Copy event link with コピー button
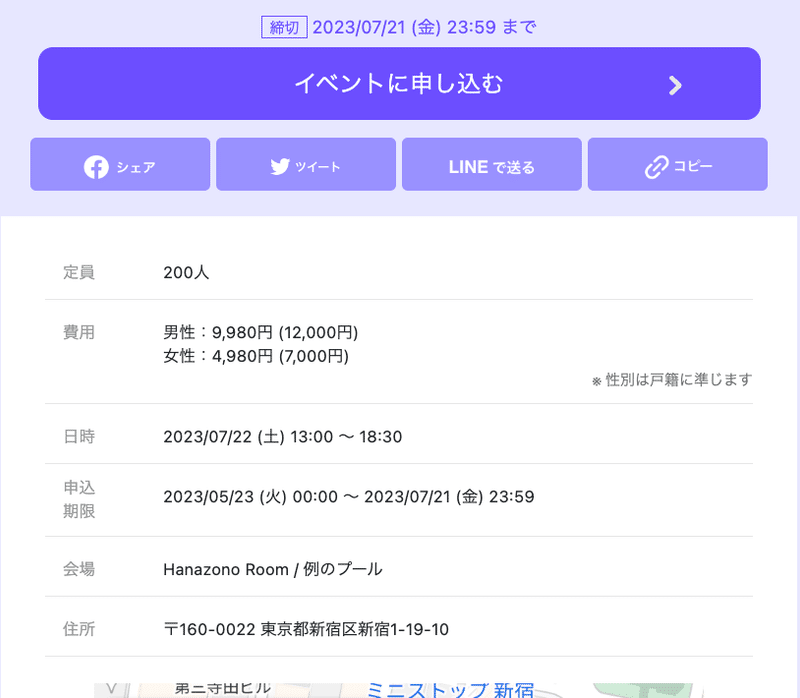The image size is (800, 698). pos(678,164)
